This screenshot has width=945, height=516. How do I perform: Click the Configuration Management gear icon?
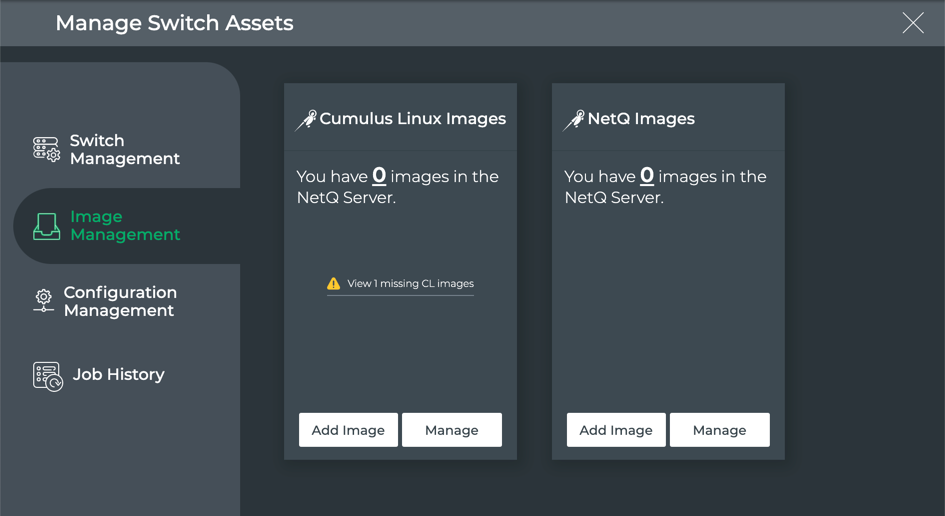pos(43,301)
